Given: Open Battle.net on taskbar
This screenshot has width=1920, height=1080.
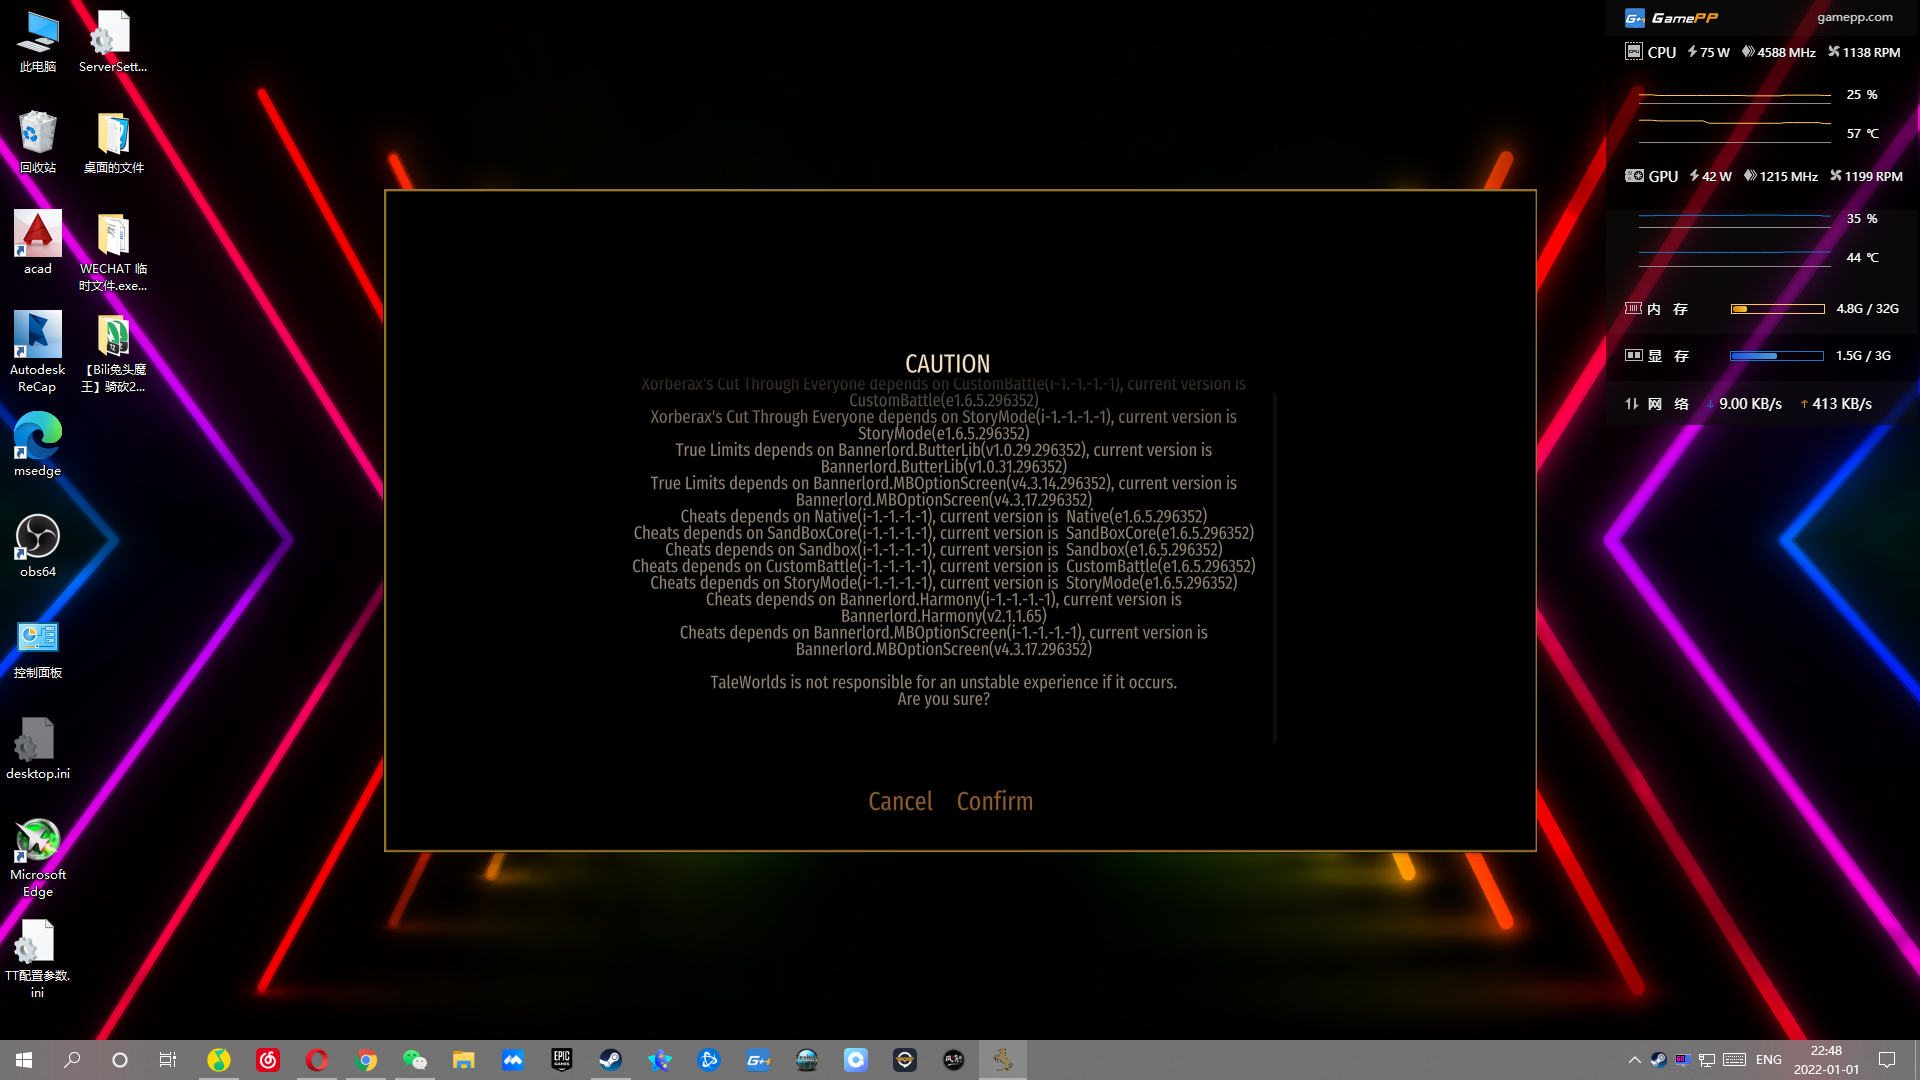Looking at the screenshot, I should click(709, 1060).
